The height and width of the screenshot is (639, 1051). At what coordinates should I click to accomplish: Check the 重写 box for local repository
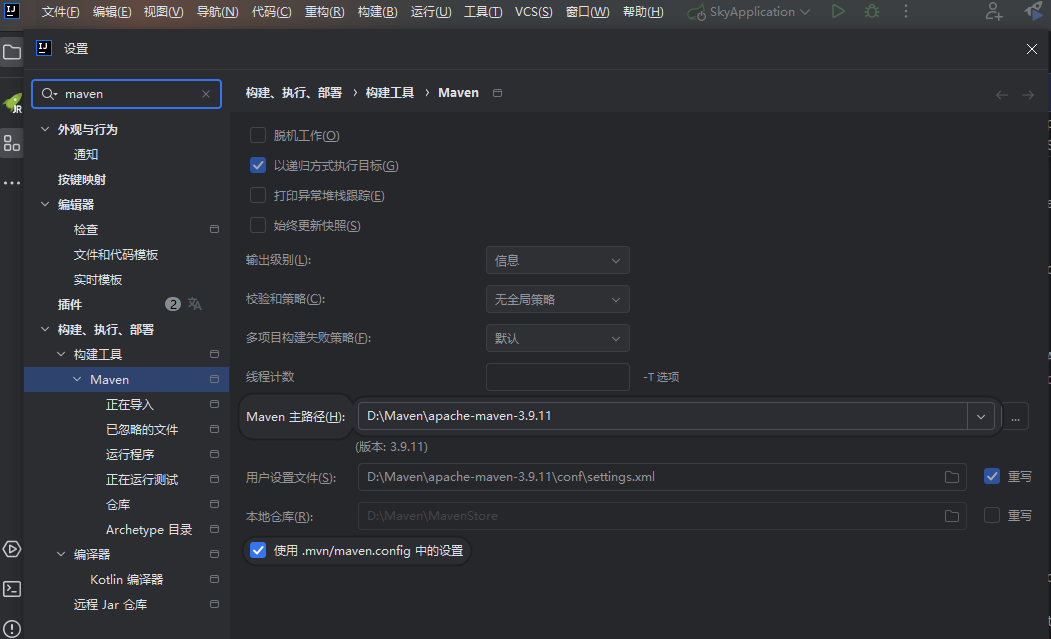coord(992,515)
